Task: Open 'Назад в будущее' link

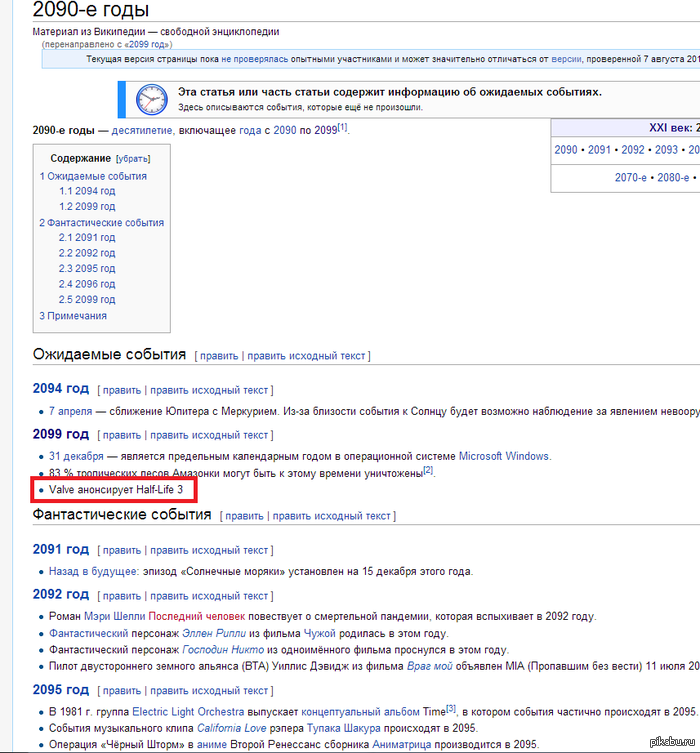Action: 93,572
